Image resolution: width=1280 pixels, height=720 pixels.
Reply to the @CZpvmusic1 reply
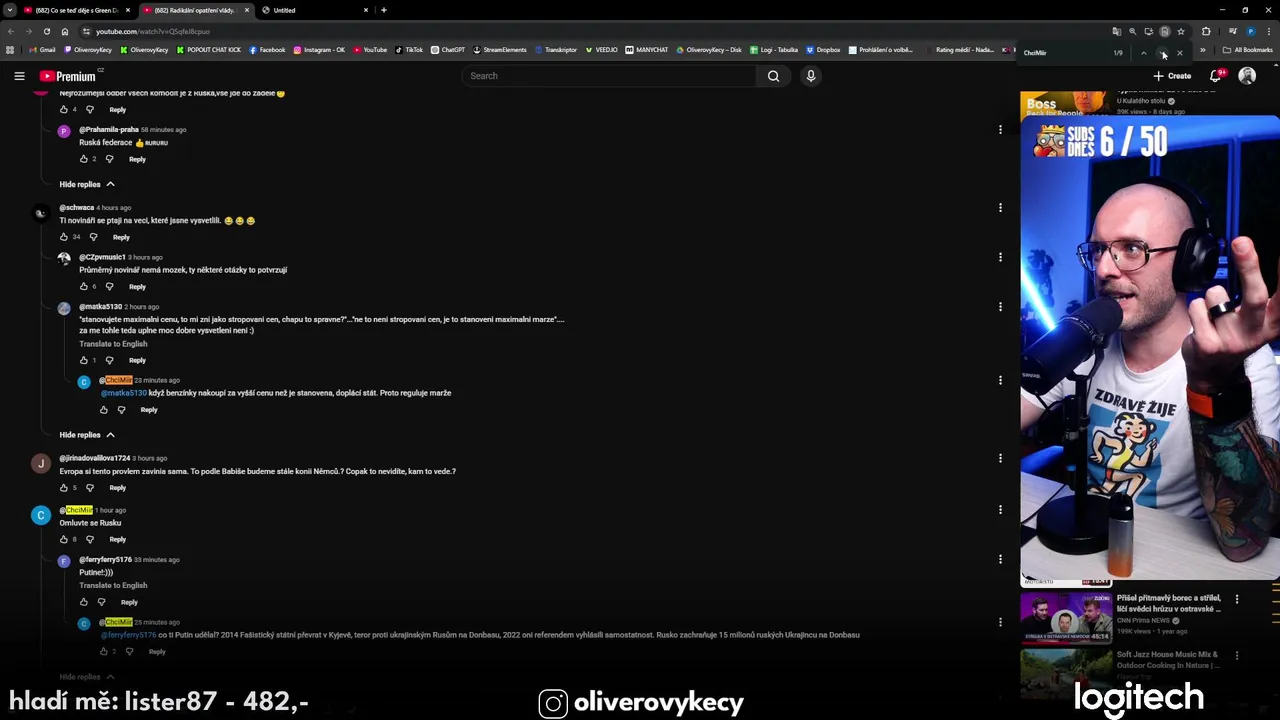click(x=137, y=286)
